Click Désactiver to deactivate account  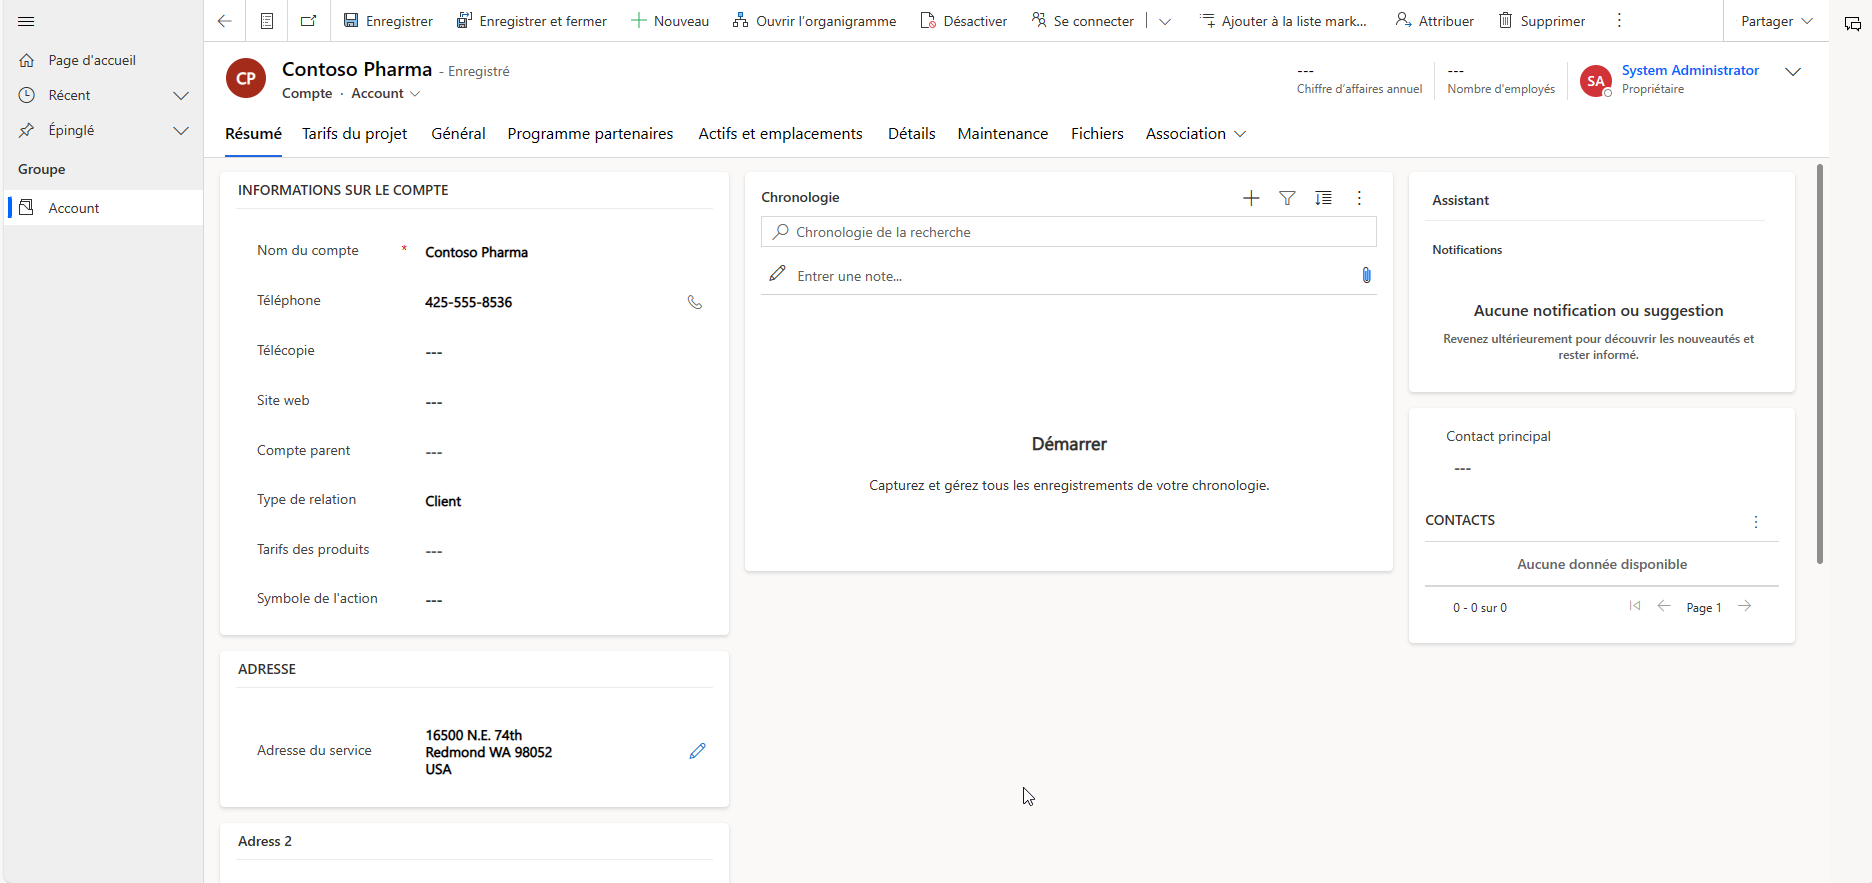point(964,21)
